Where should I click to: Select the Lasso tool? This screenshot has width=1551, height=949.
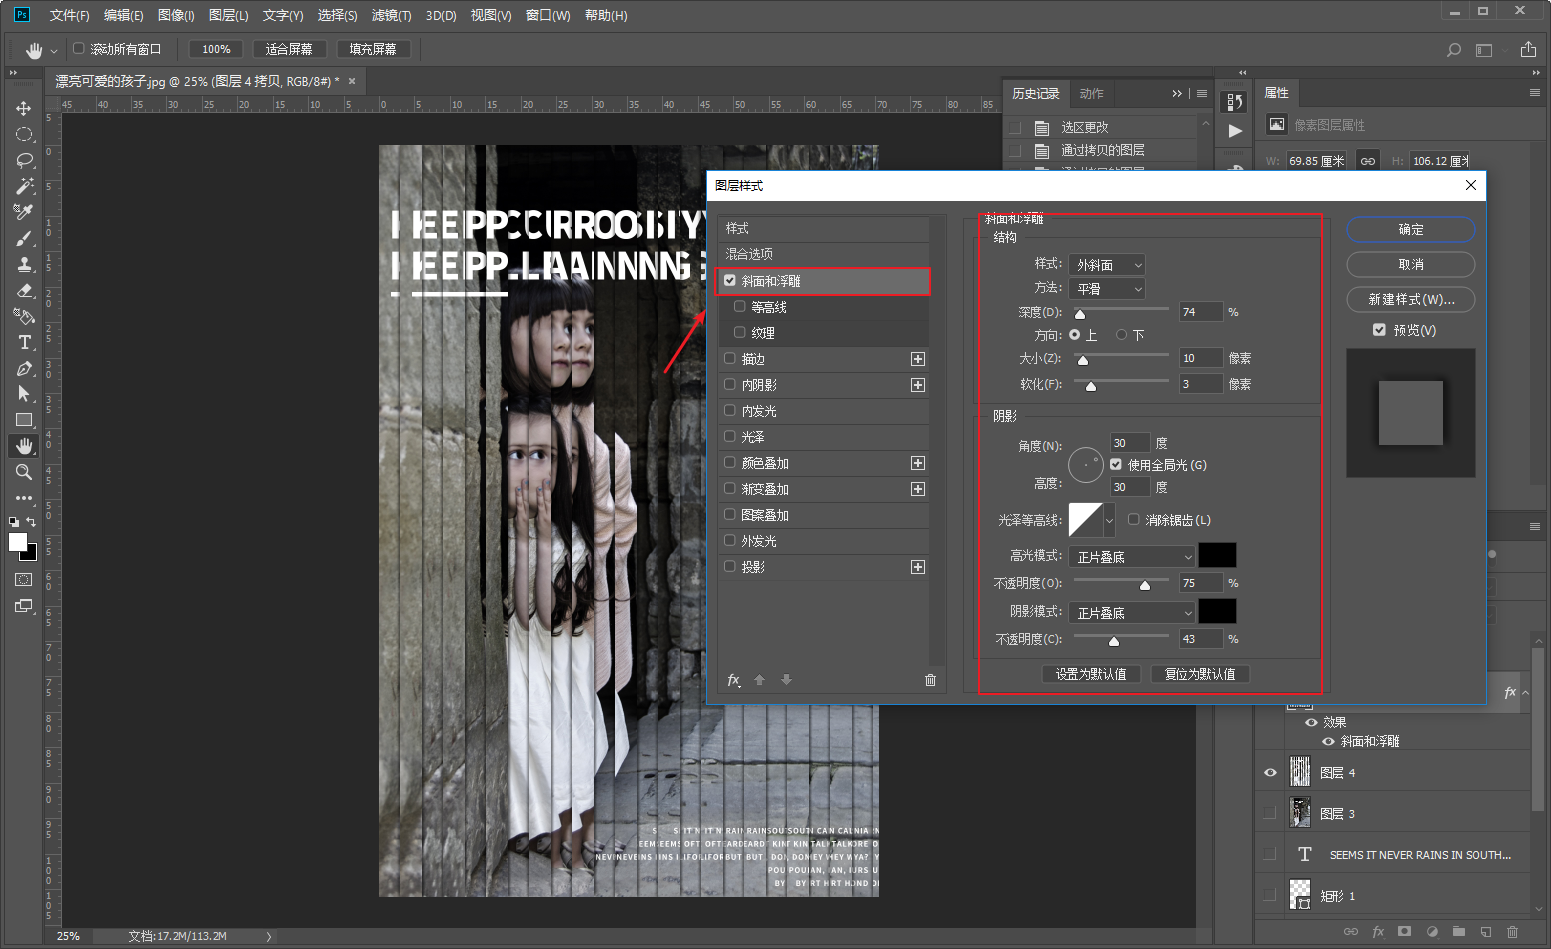tap(24, 160)
